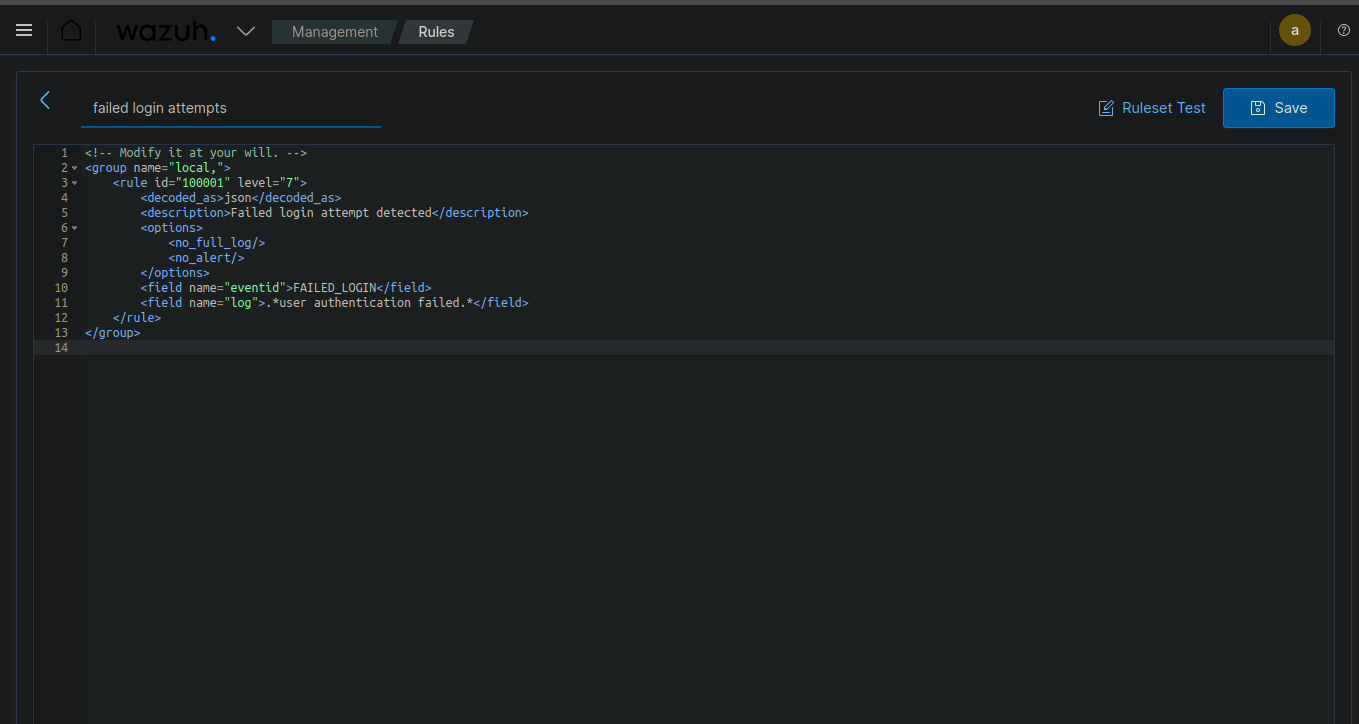Click the group name "local," value
1359x724 pixels.
pyautogui.click(x=196, y=168)
